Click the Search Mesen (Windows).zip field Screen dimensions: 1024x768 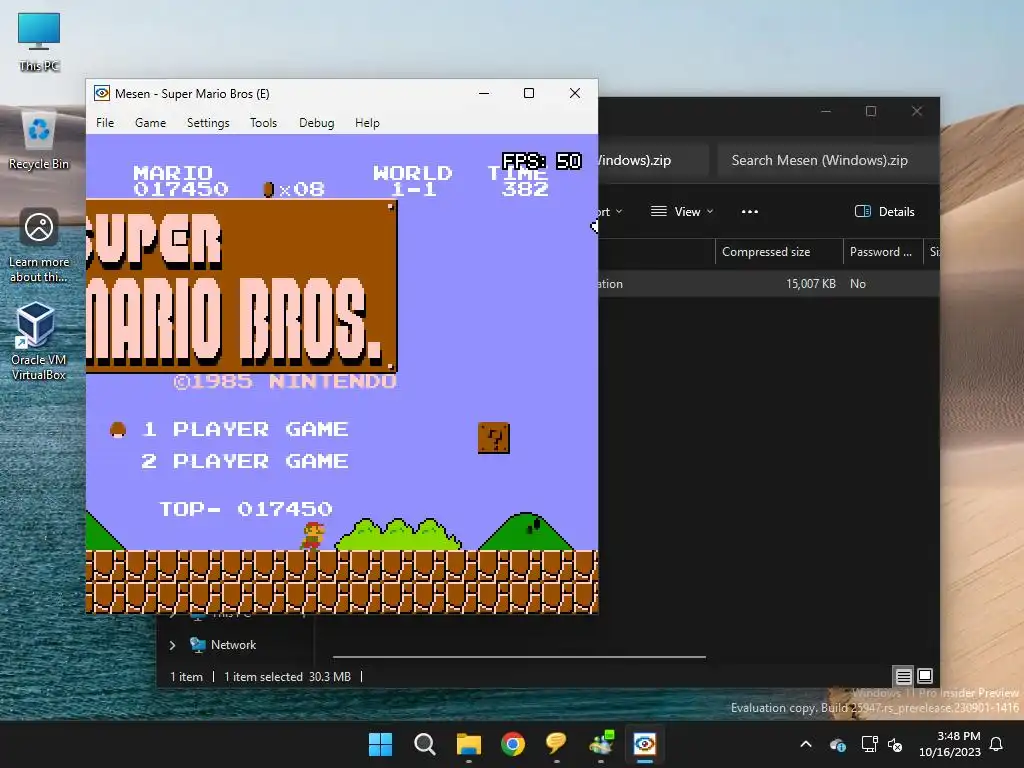click(827, 161)
